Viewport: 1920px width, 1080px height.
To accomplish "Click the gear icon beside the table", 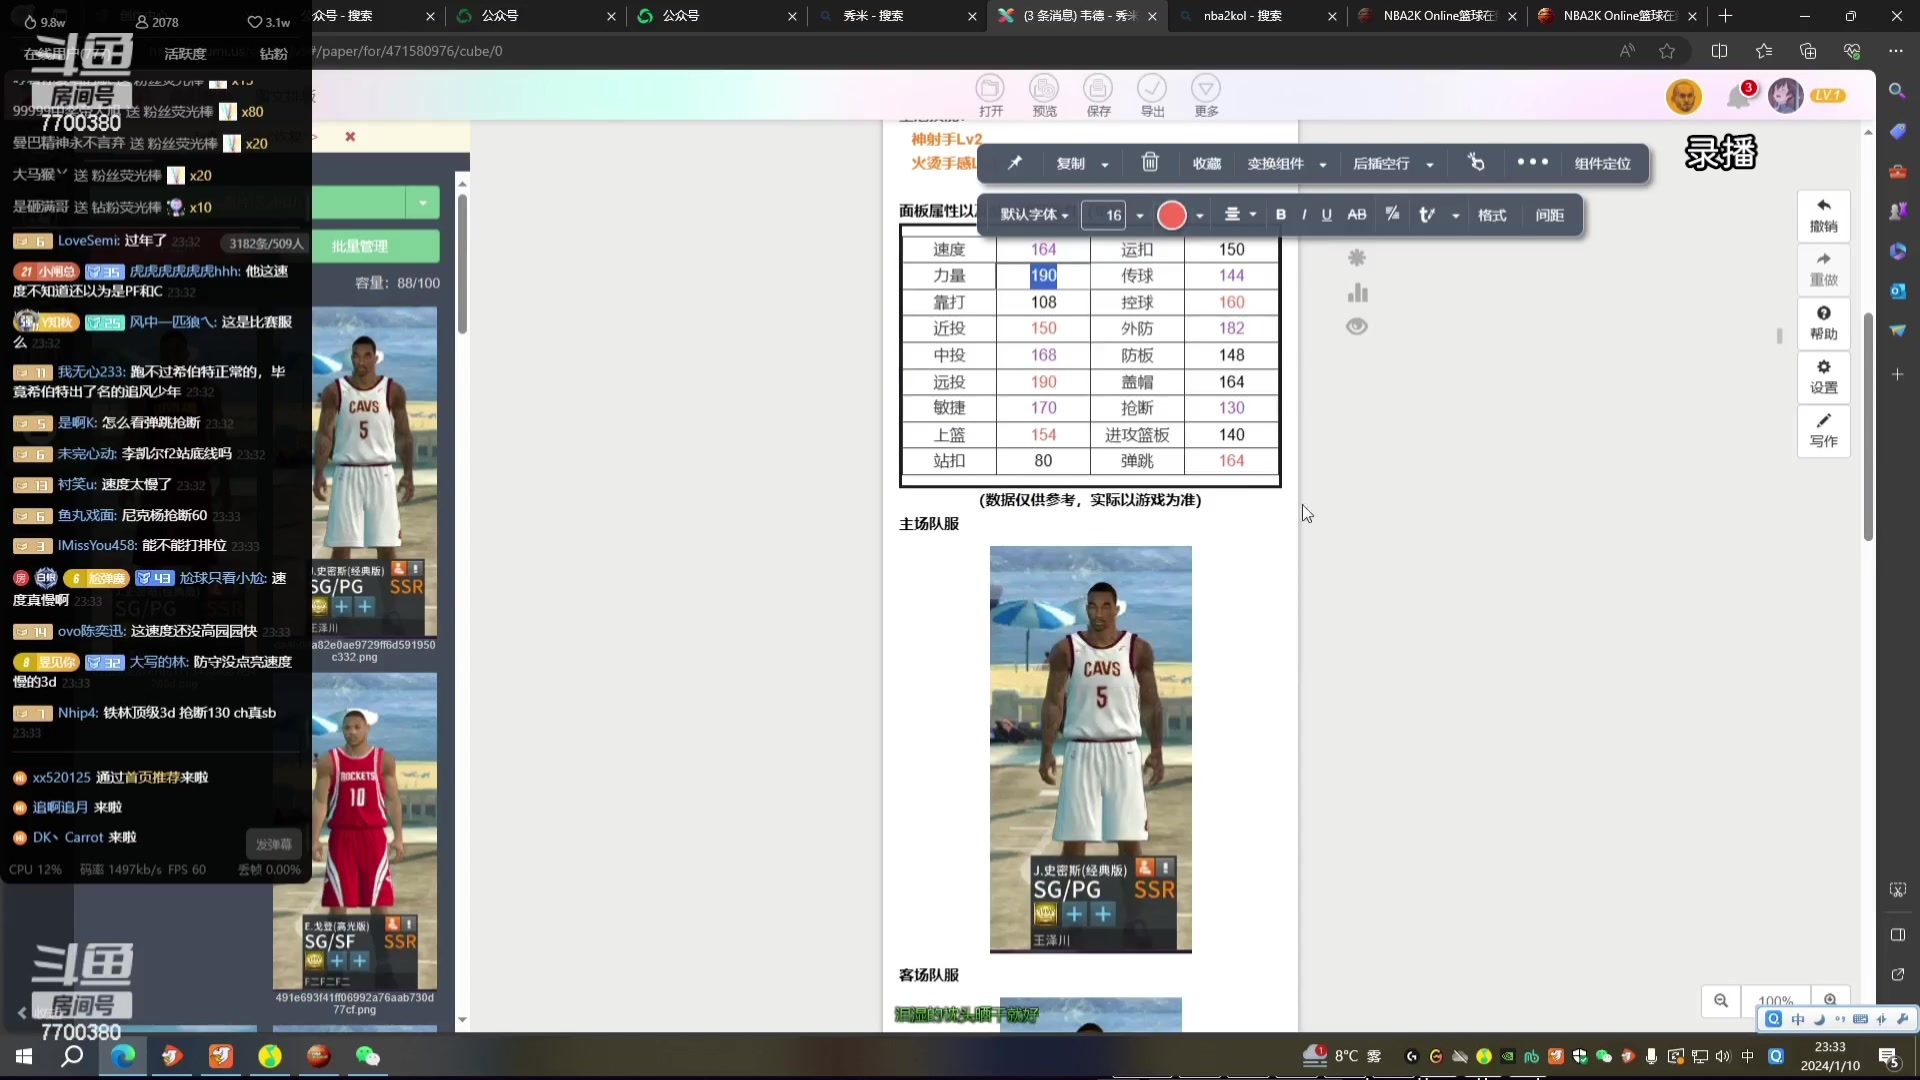I will [x=1356, y=258].
